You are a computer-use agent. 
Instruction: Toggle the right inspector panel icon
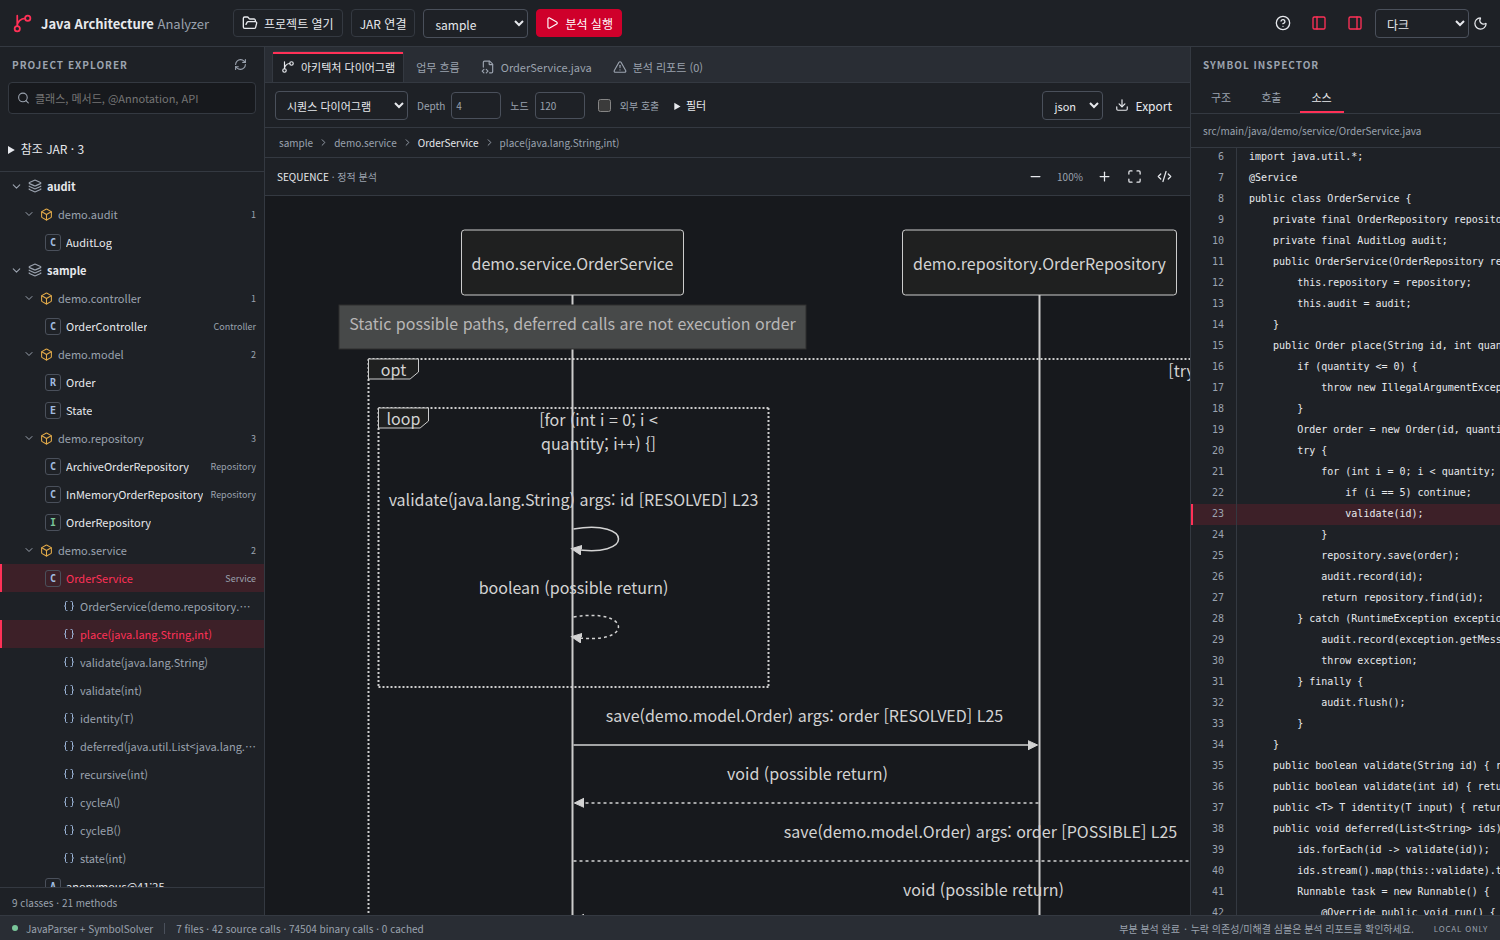pos(1355,23)
